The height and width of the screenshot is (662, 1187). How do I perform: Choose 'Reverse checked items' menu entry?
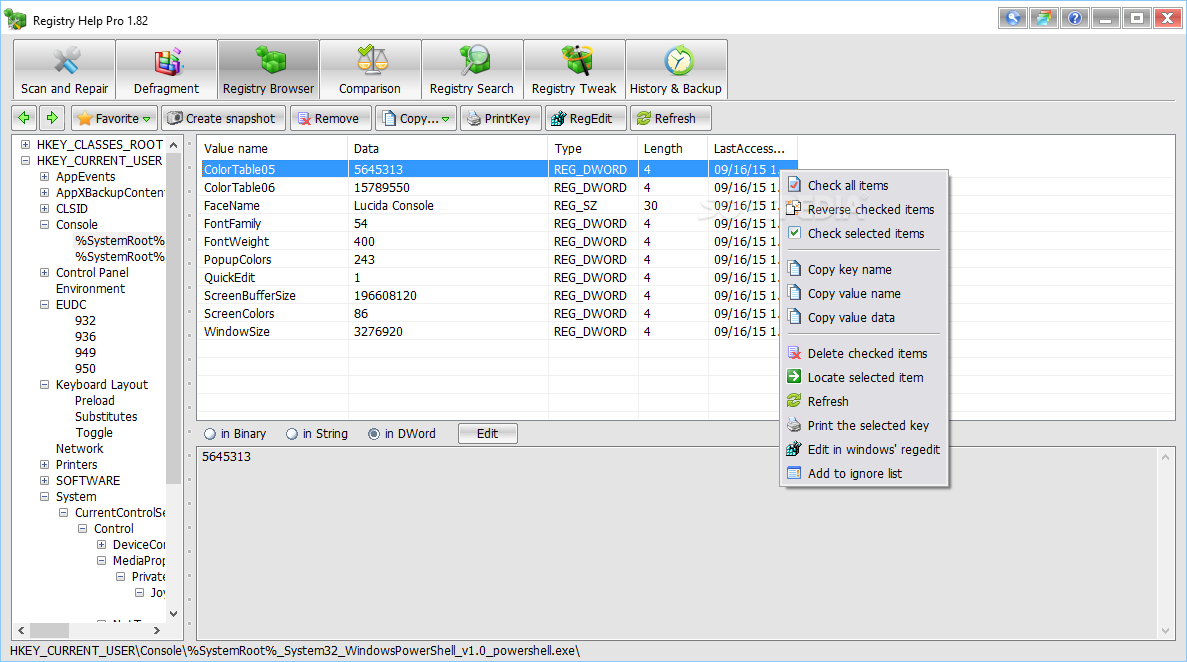[x=864, y=210]
